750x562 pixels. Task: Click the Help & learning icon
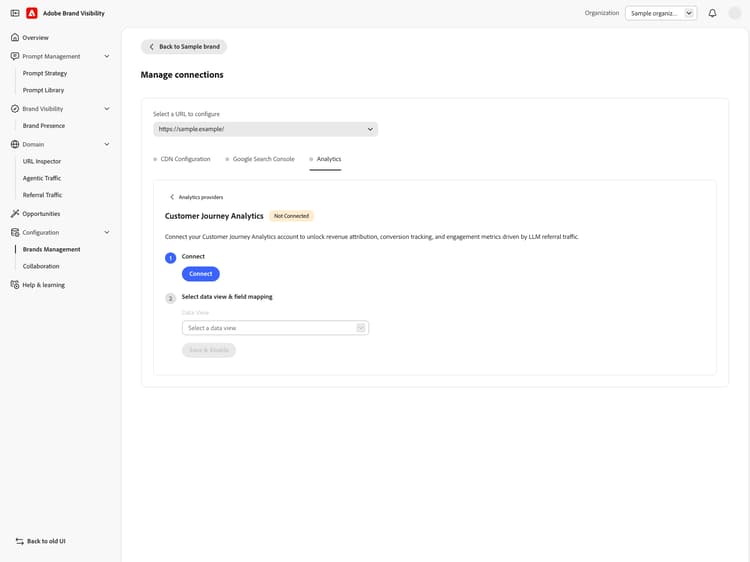click(15, 285)
